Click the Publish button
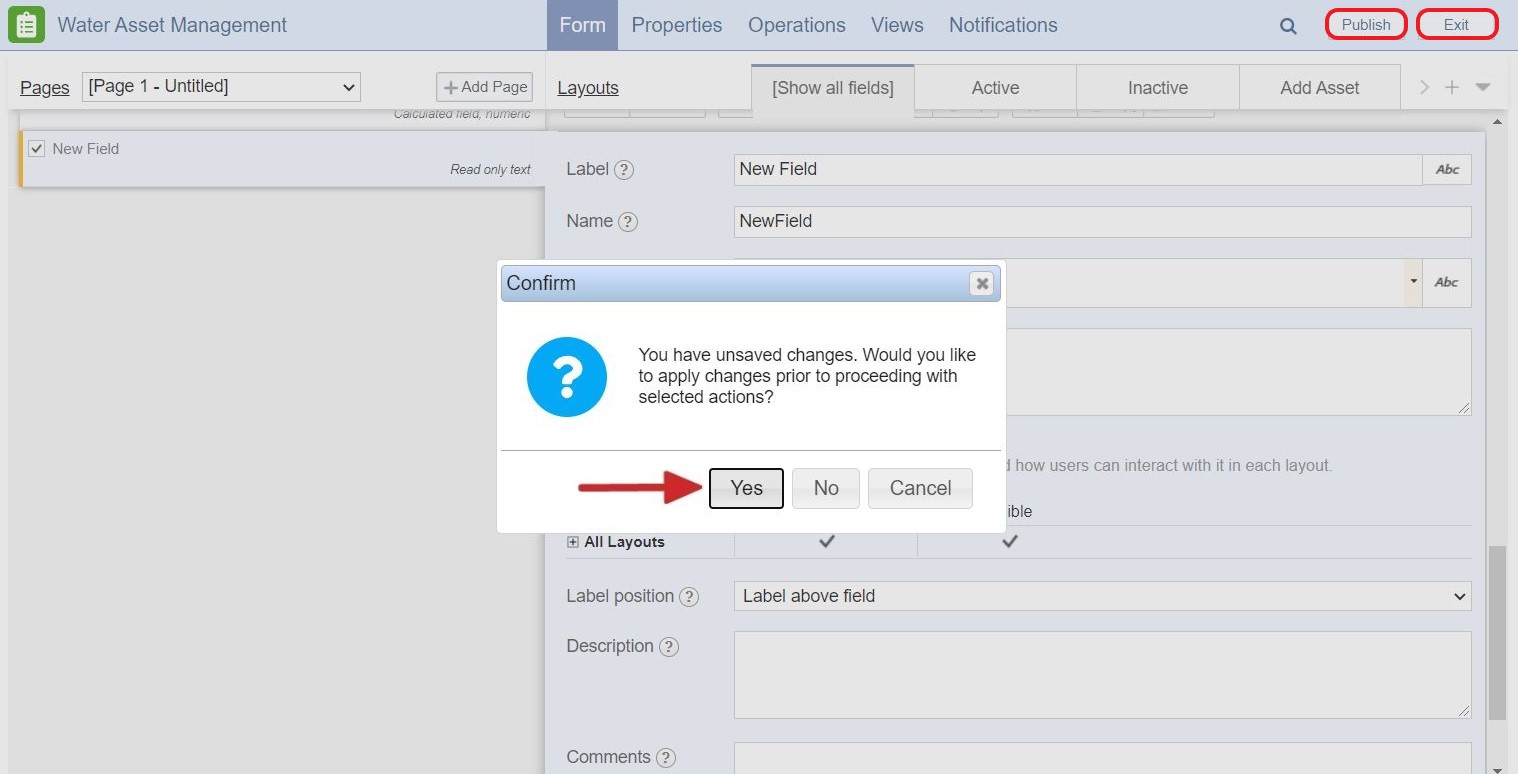The image size is (1518, 774). [1365, 25]
